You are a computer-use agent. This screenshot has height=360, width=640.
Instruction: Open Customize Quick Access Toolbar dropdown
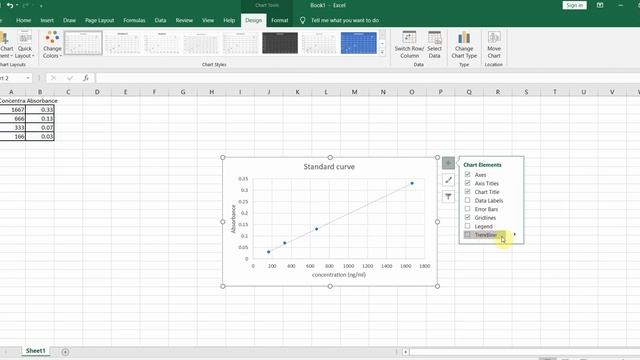pyautogui.click(x=41, y=6)
